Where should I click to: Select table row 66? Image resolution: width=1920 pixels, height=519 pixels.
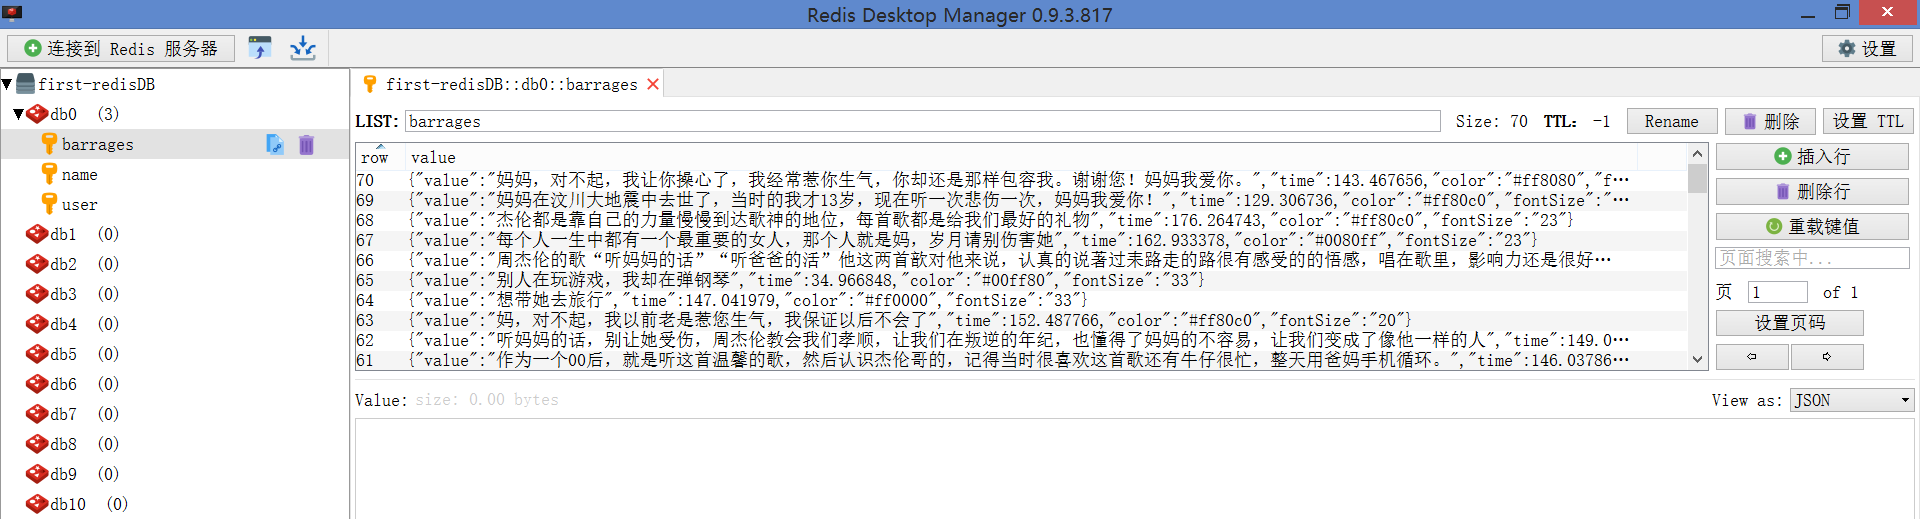1021,260
